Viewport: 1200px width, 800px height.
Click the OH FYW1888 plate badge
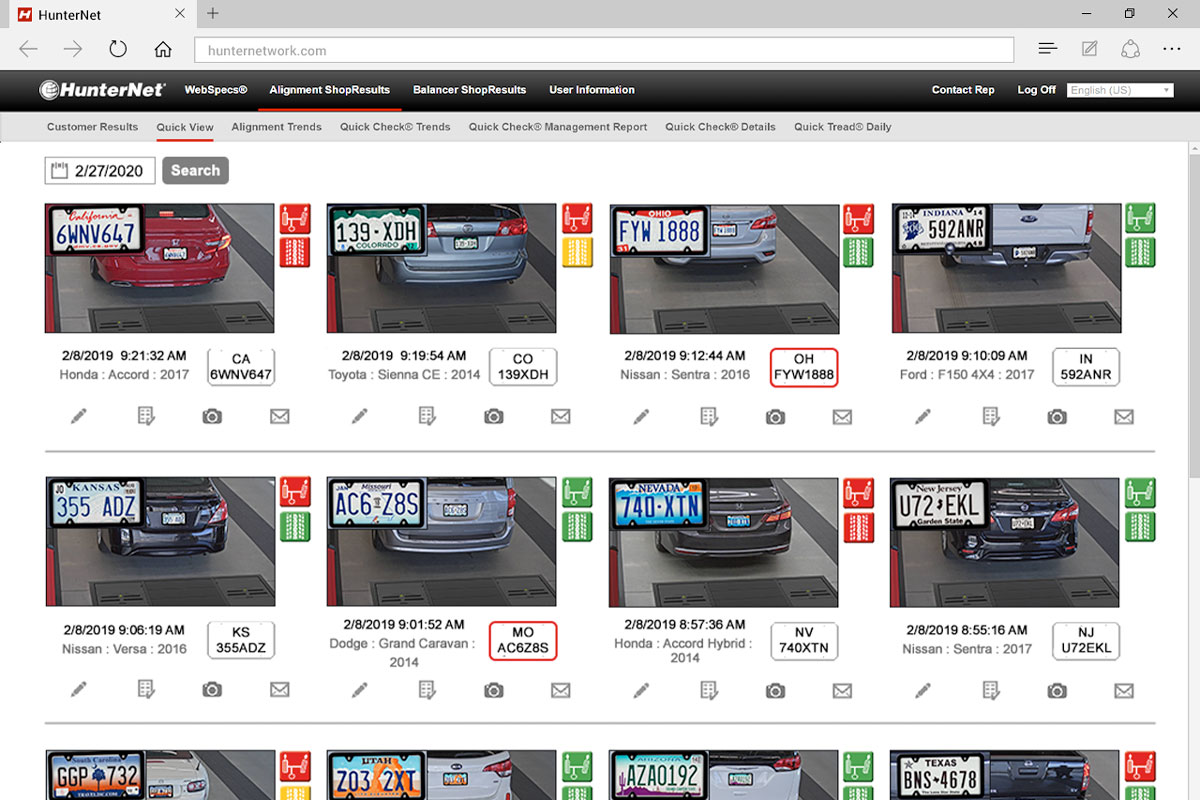pos(803,367)
